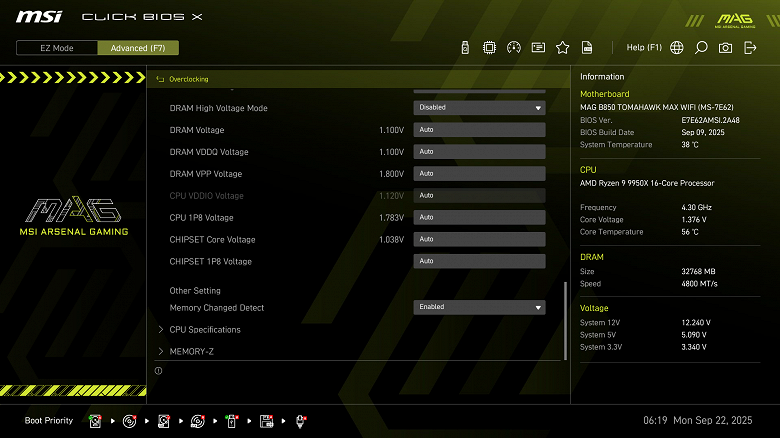Click the CPU chip icon in top toolbar
Viewport: 780px width, 438px height.
(489, 48)
